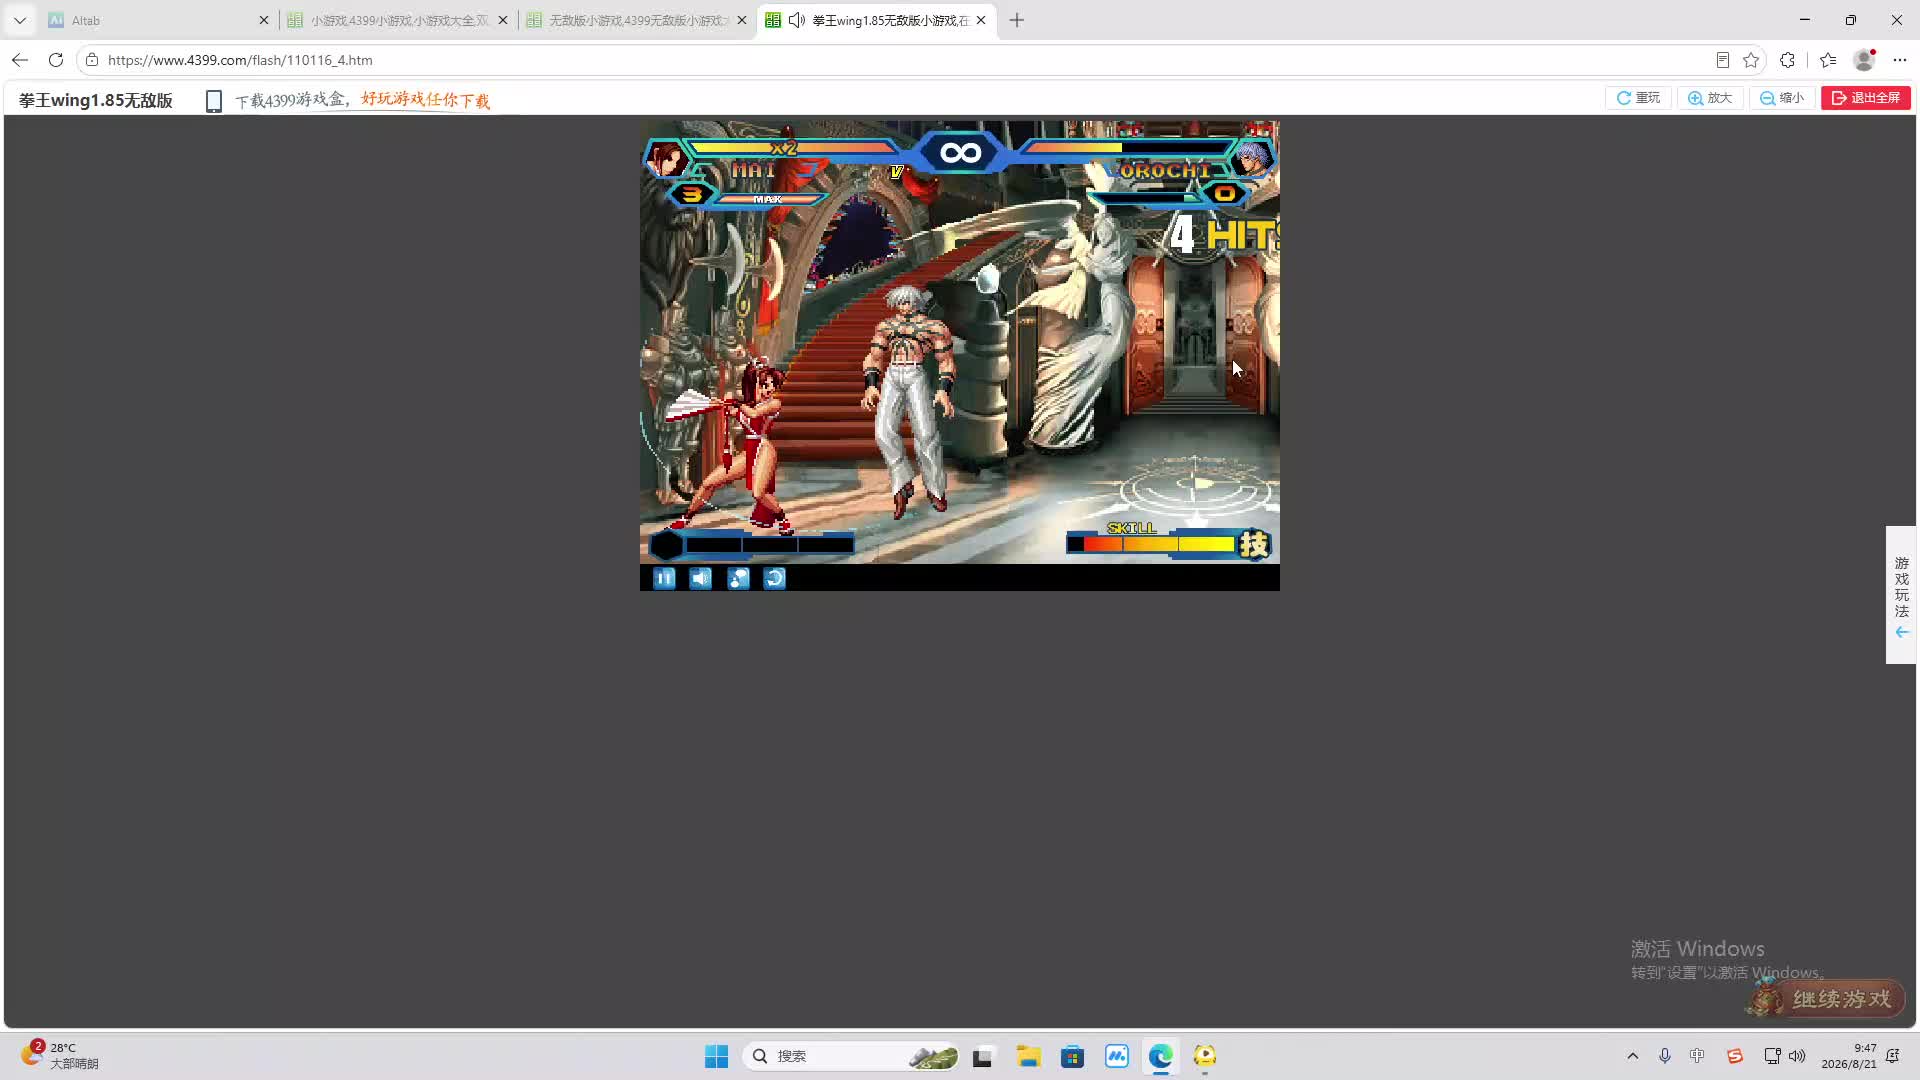The width and height of the screenshot is (1920, 1080).
Task: Add this page to favorites star
Action: pos(1751,60)
